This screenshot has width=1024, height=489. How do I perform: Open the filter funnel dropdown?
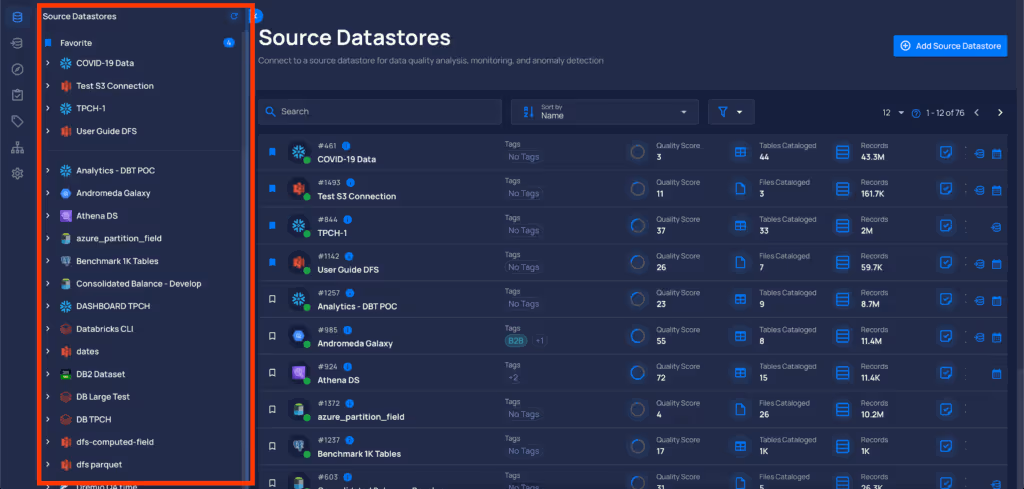(731, 112)
